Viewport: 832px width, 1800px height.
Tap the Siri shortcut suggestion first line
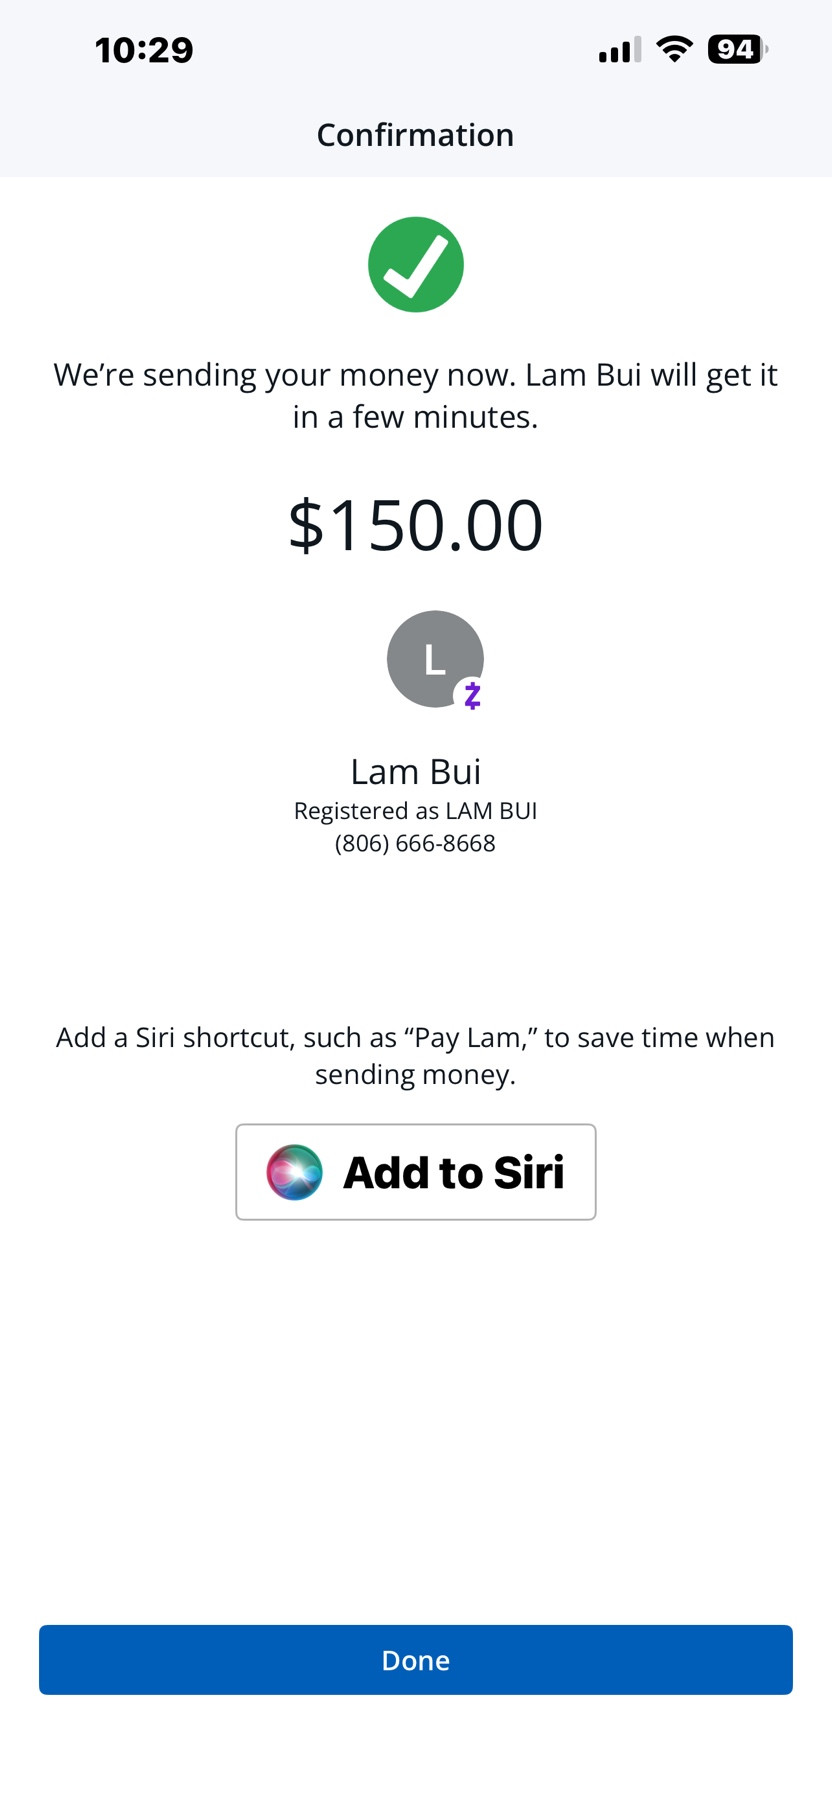click(x=415, y=1038)
